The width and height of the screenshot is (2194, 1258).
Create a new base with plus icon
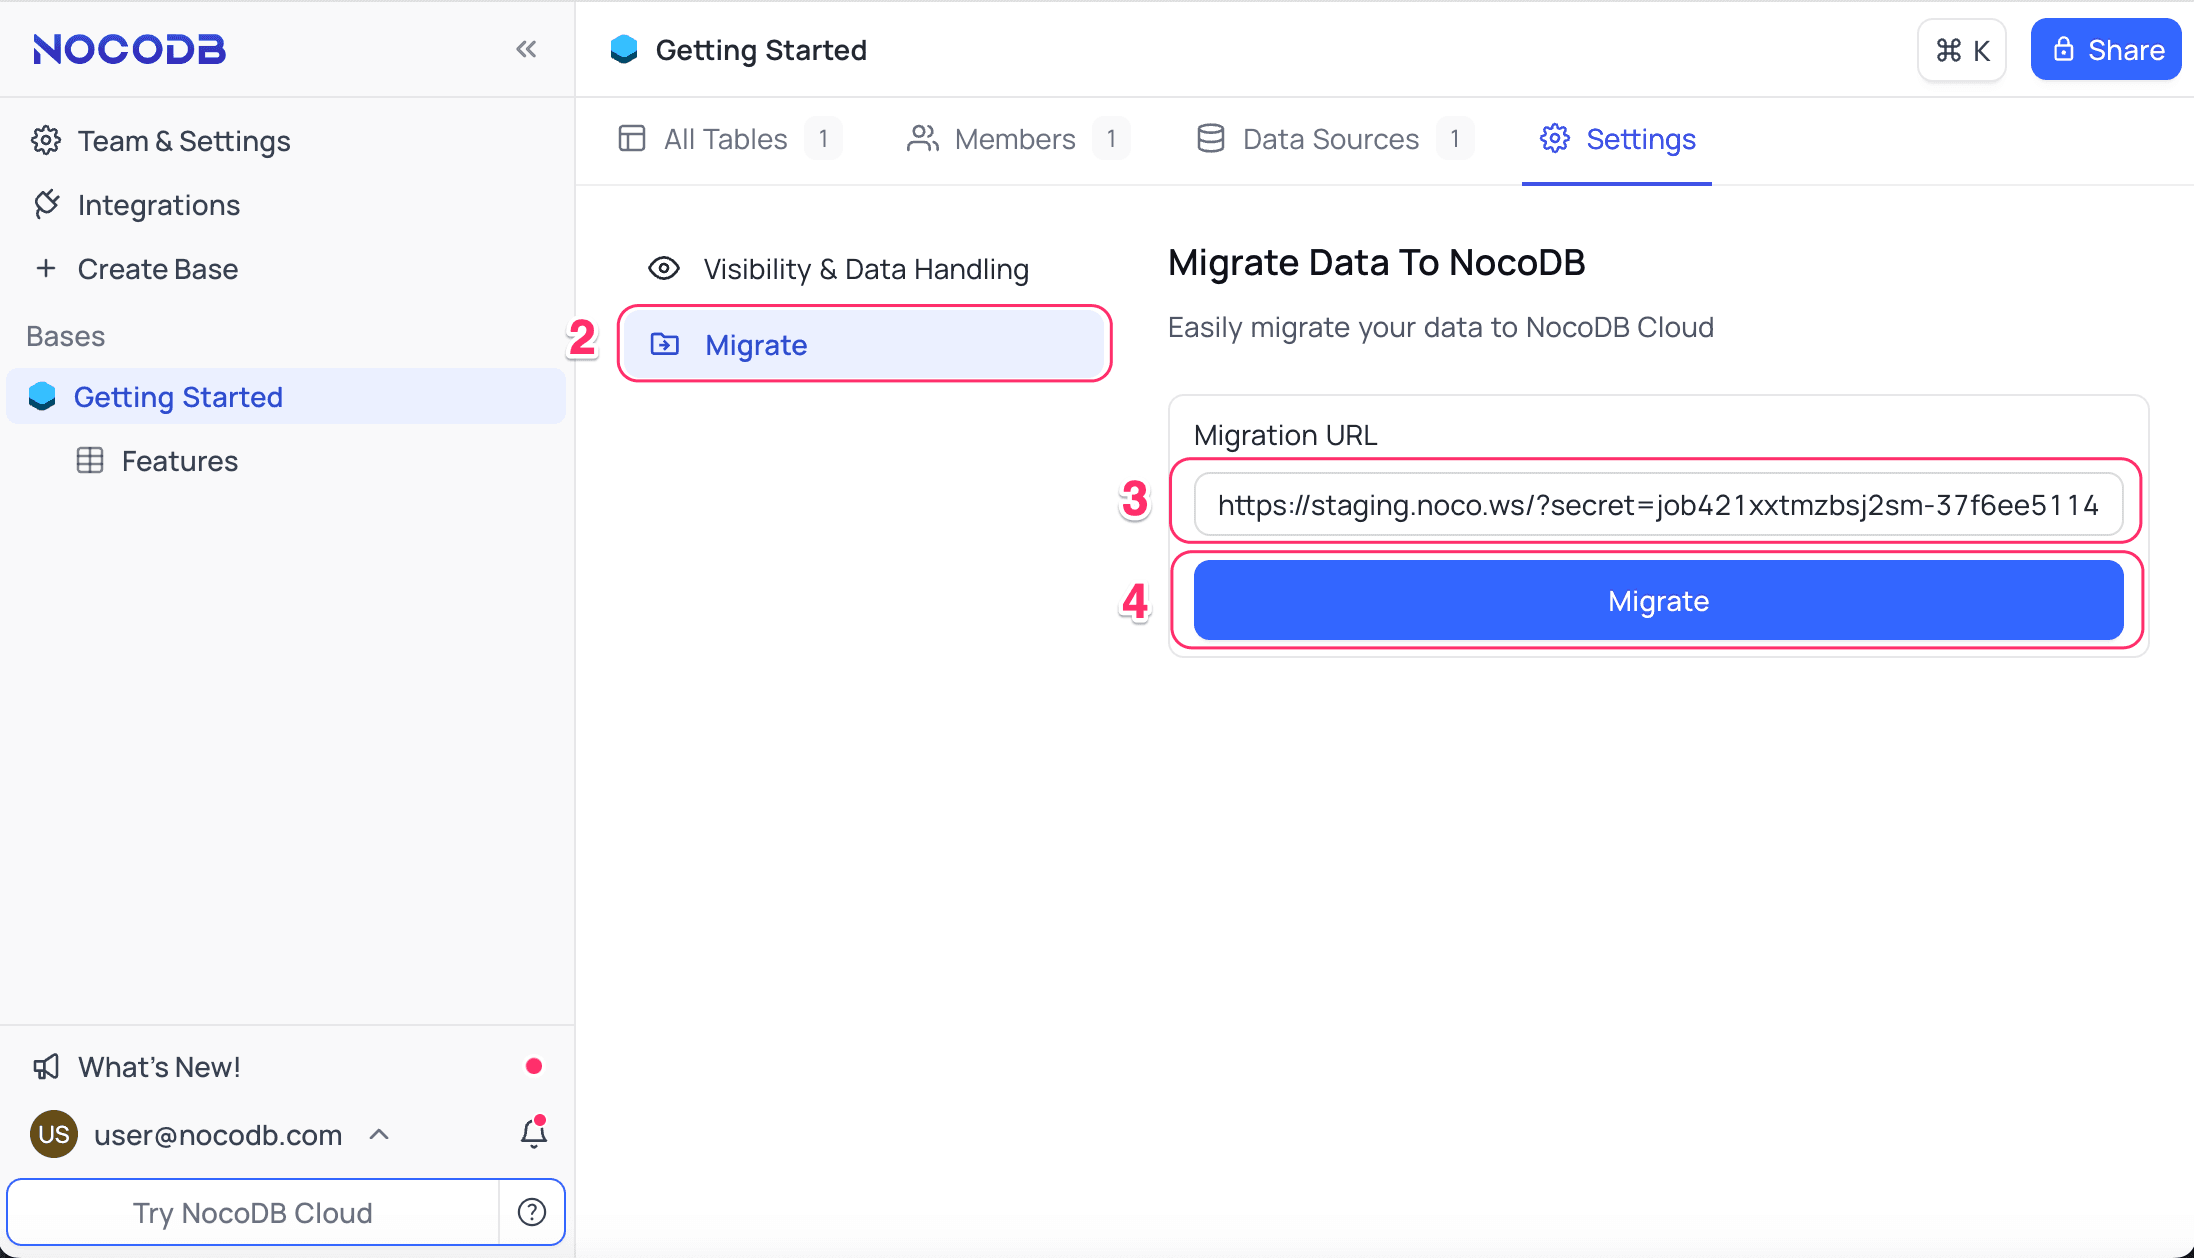pyautogui.click(x=46, y=268)
